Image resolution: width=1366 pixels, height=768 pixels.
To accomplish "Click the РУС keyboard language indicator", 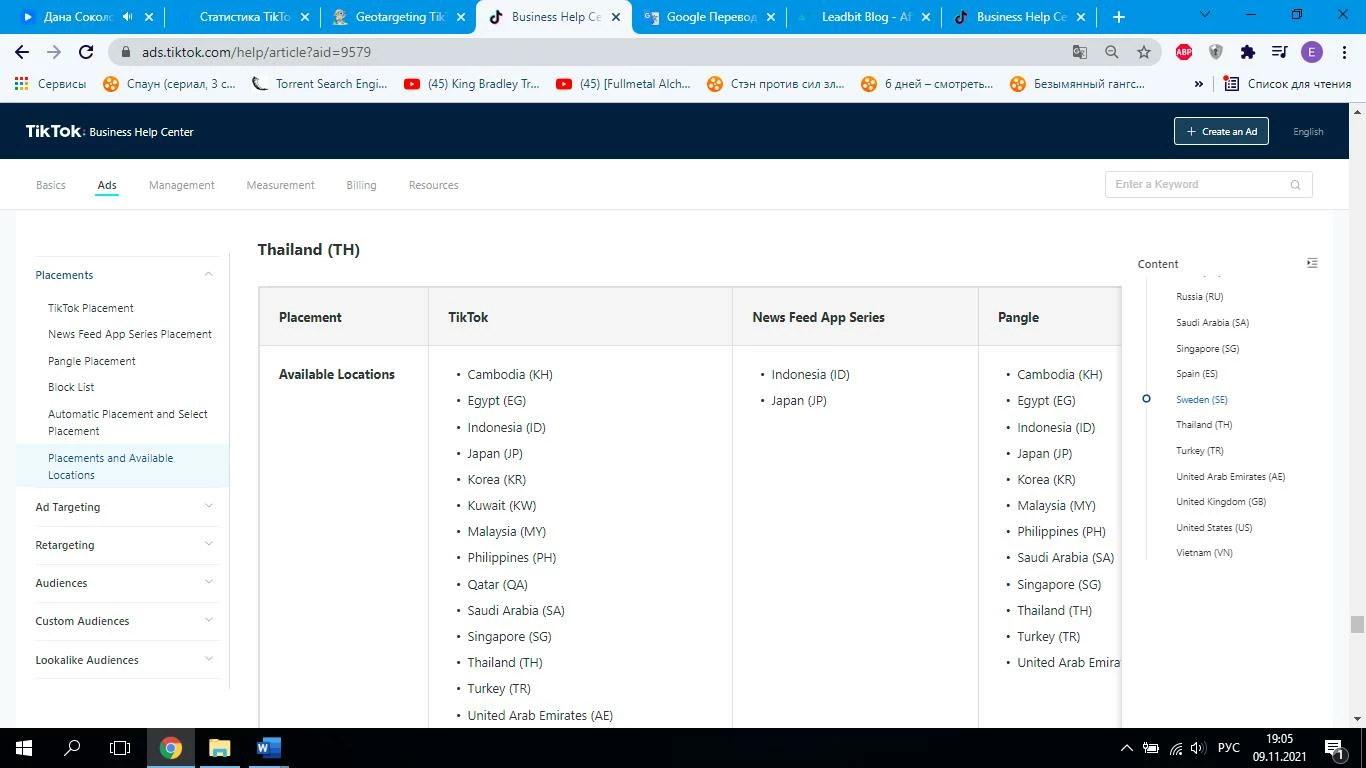I will [1229, 748].
